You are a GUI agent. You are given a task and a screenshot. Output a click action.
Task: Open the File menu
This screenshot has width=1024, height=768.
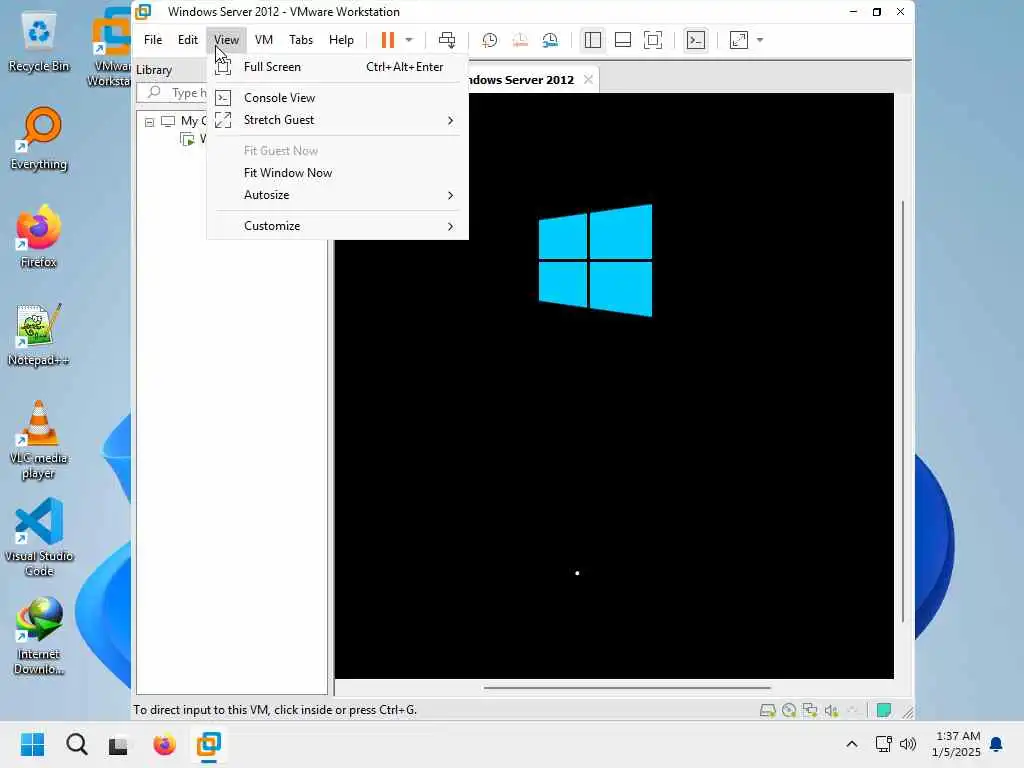[153, 40]
